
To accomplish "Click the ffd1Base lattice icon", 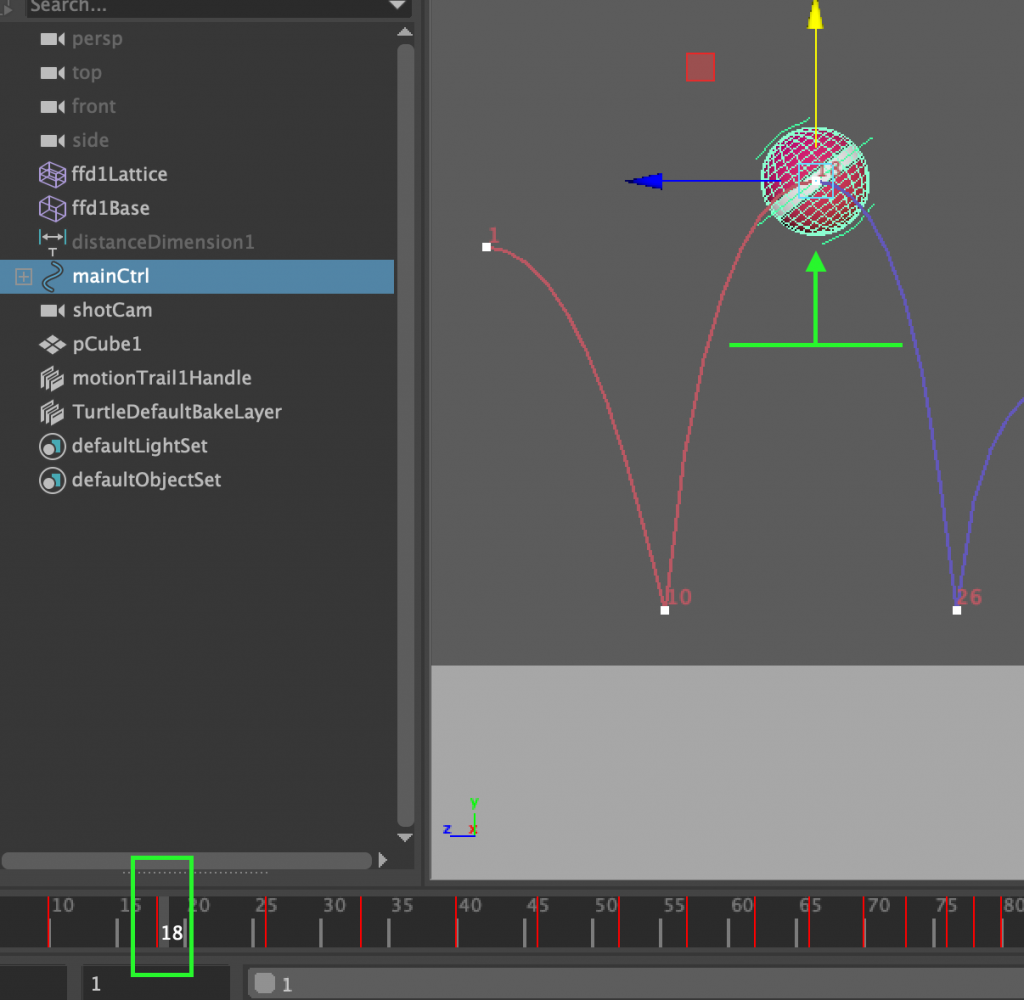I will 52,208.
